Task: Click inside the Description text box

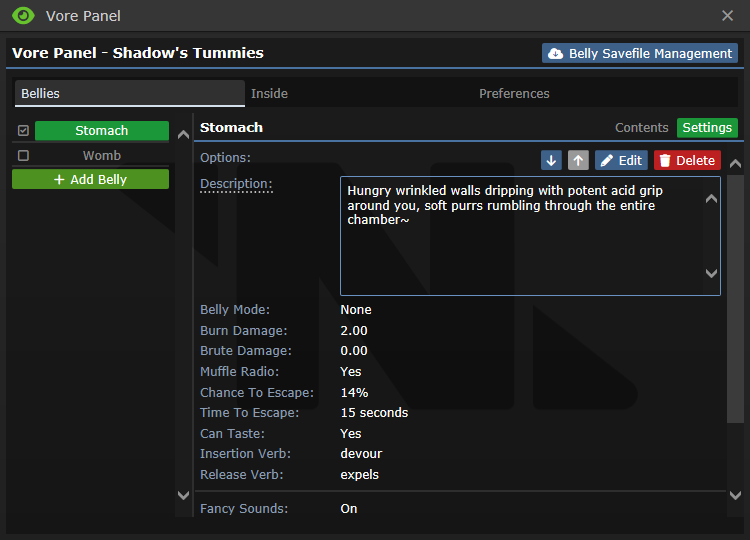Action: point(530,236)
